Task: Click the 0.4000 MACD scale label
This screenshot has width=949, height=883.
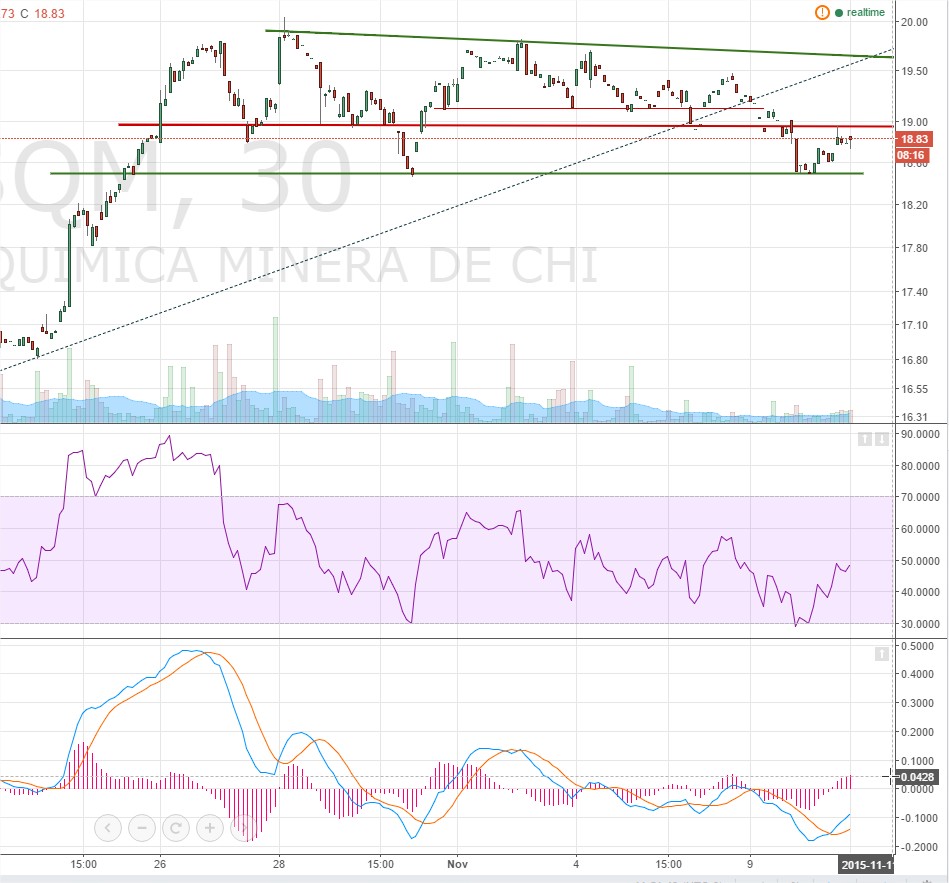Action: [918, 674]
